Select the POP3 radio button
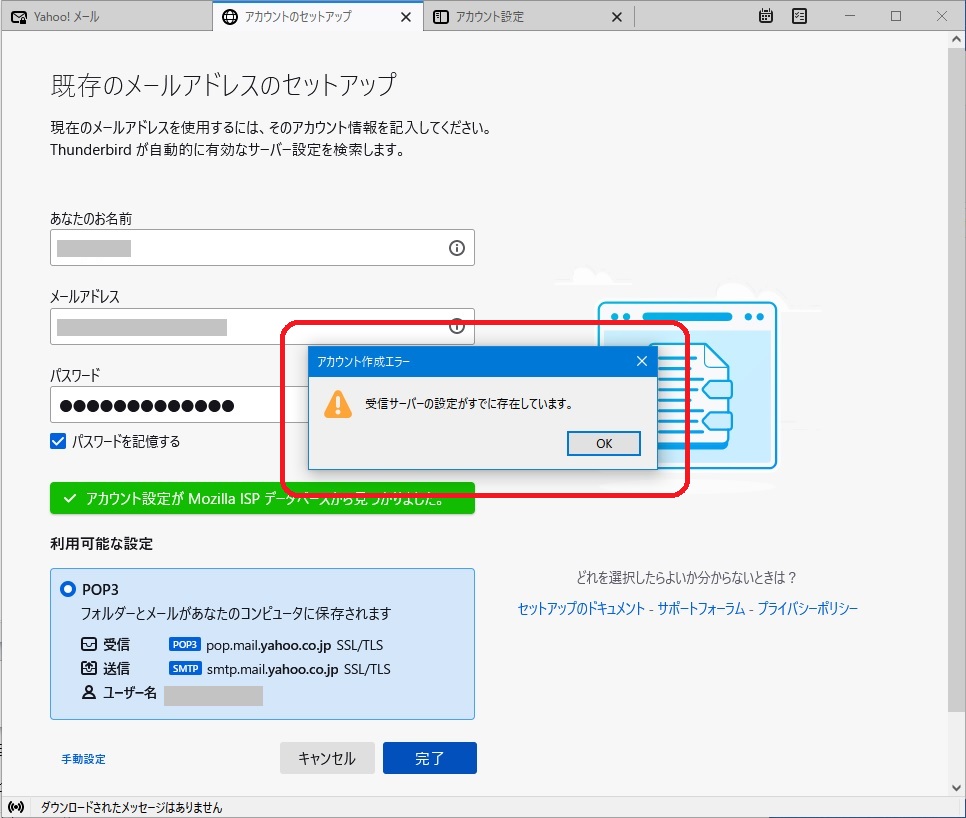This screenshot has width=966, height=818. [x=68, y=589]
